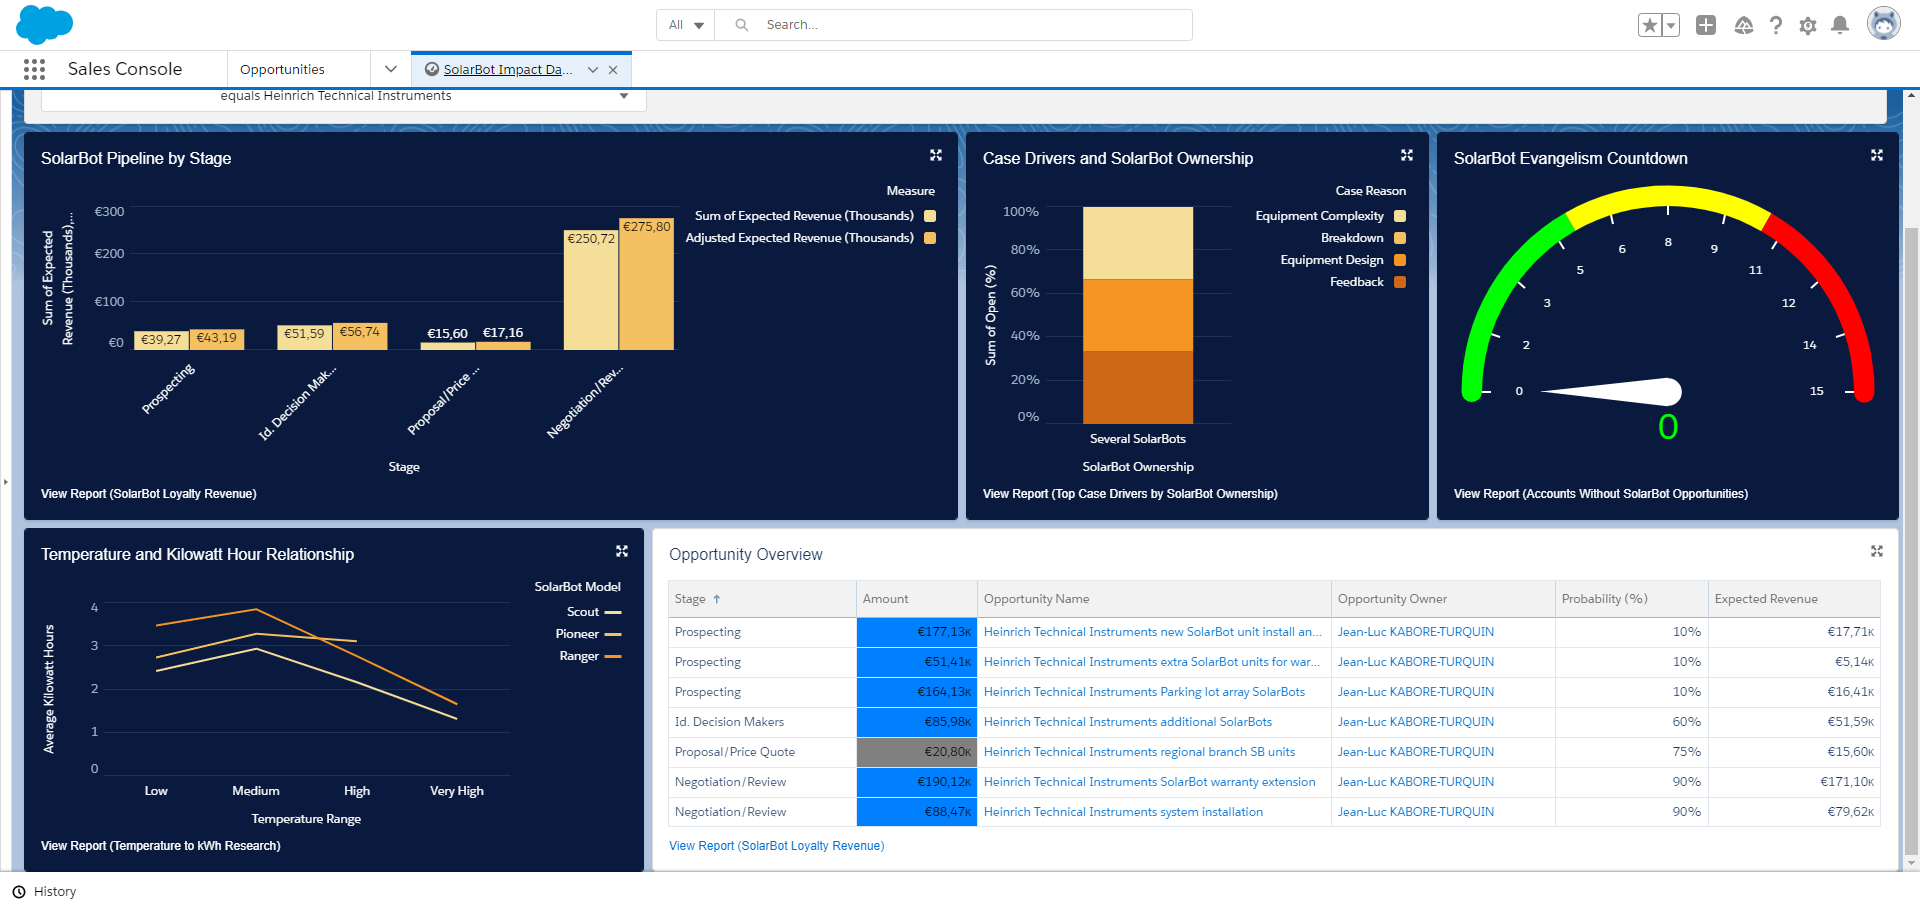
Task: Click the Opportunity Owner column header
Action: (x=1443, y=599)
